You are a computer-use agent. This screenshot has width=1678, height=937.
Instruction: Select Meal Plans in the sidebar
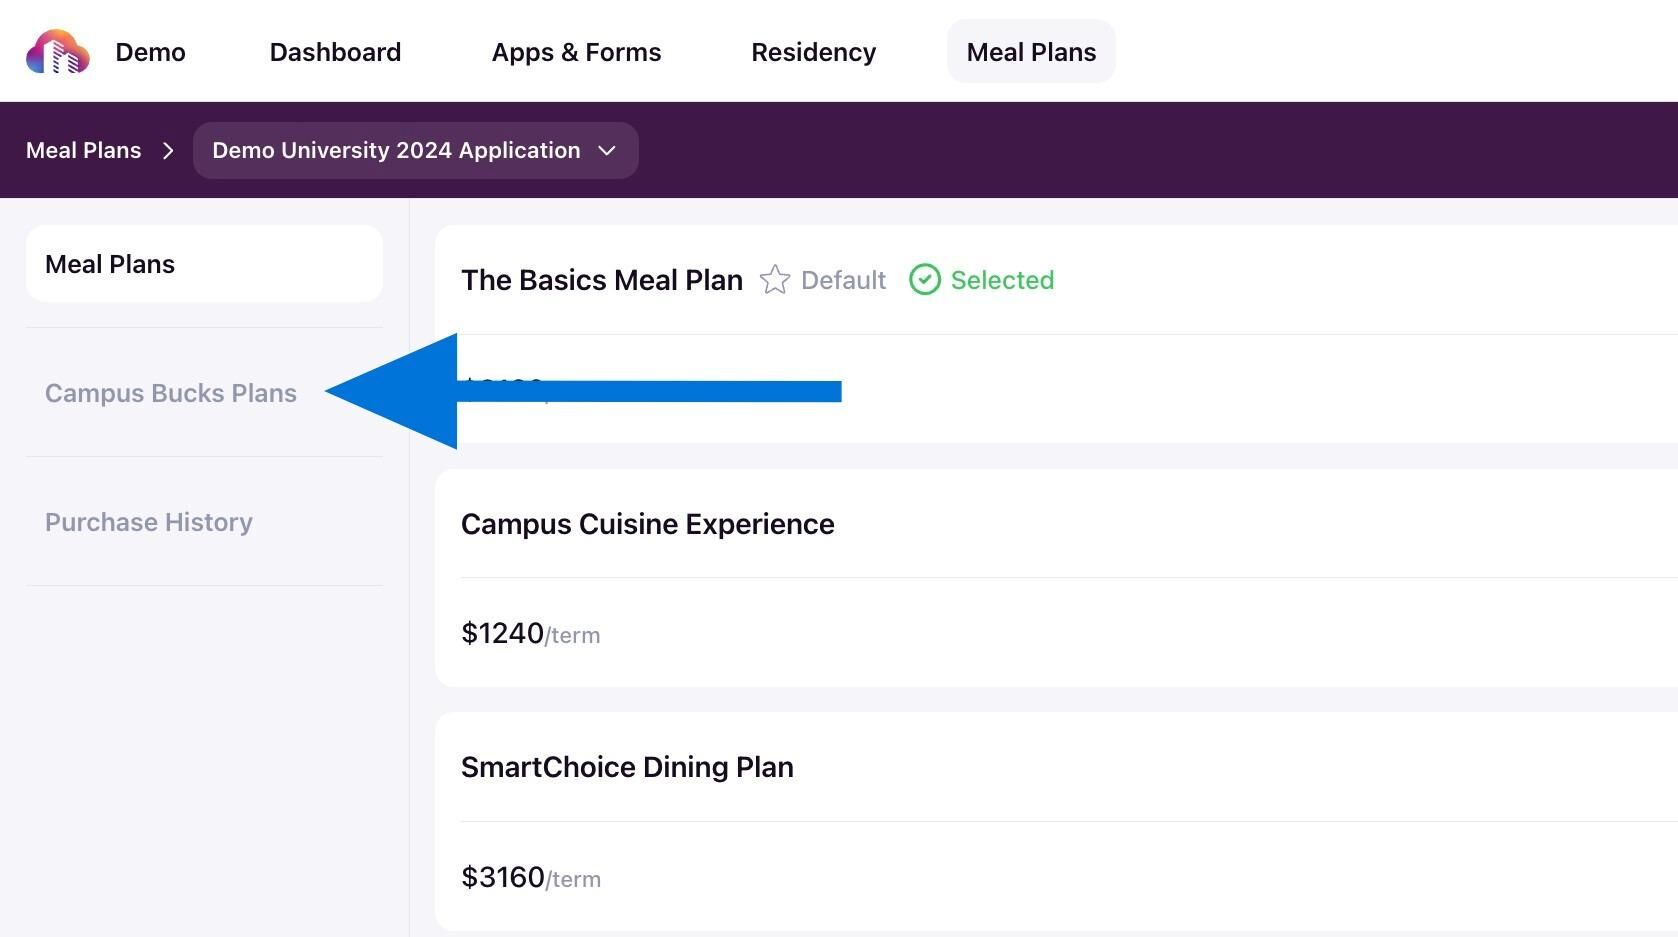point(205,264)
